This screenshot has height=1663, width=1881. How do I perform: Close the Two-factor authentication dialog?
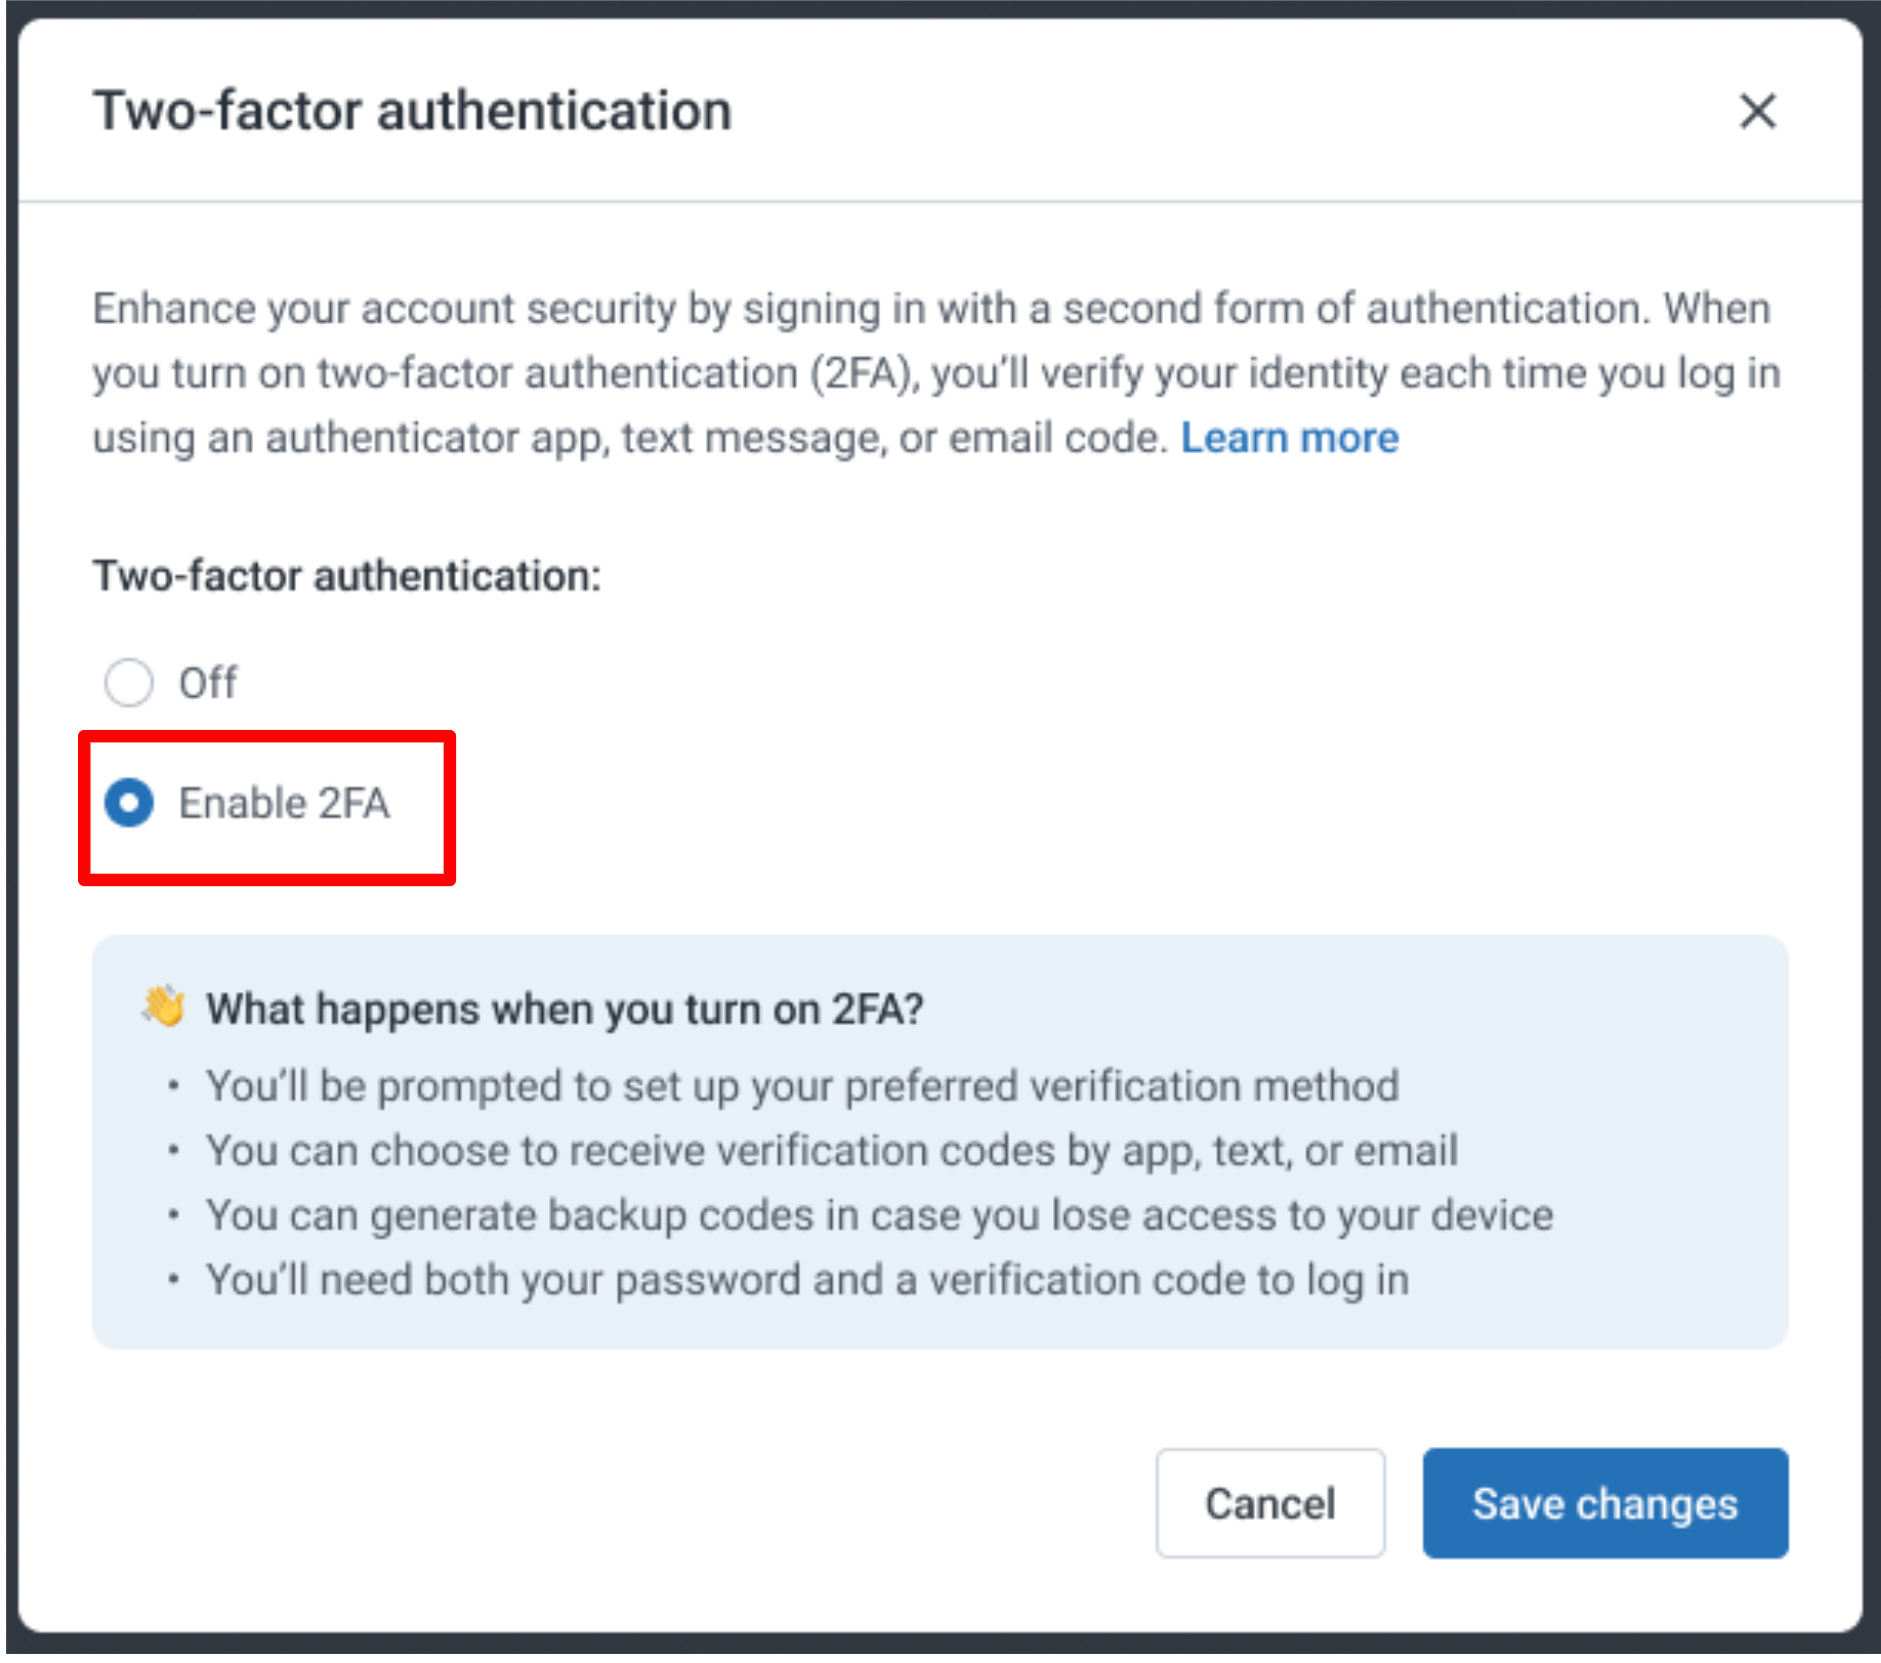click(x=1757, y=111)
